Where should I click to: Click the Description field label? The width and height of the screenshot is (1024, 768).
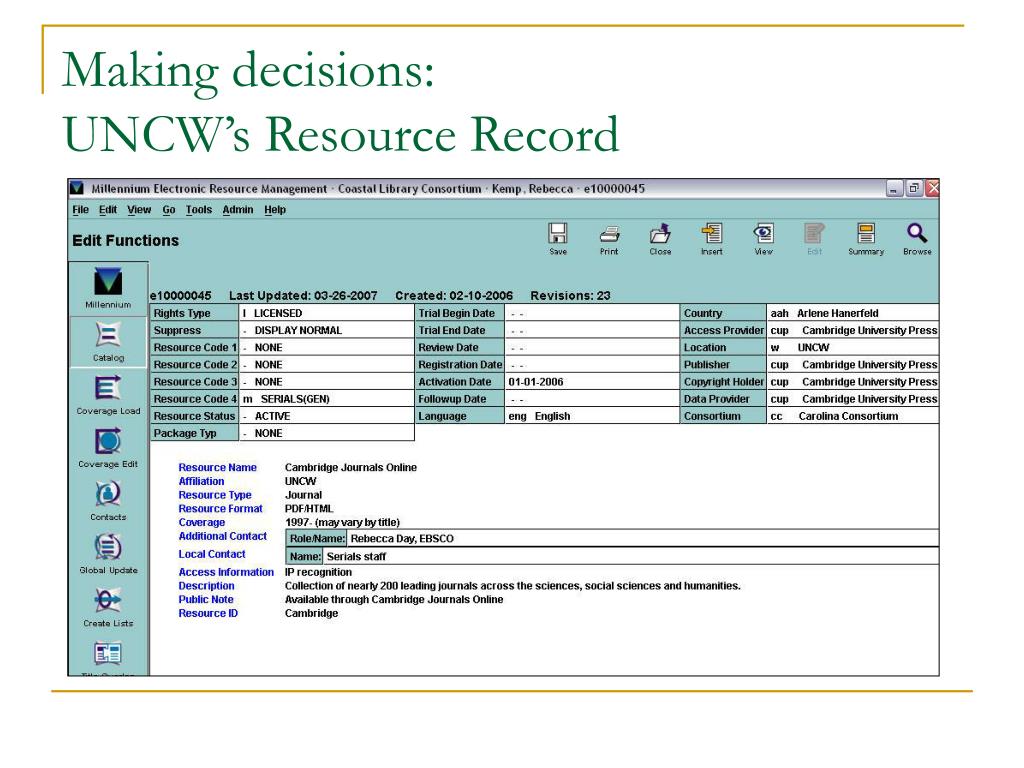point(206,586)
